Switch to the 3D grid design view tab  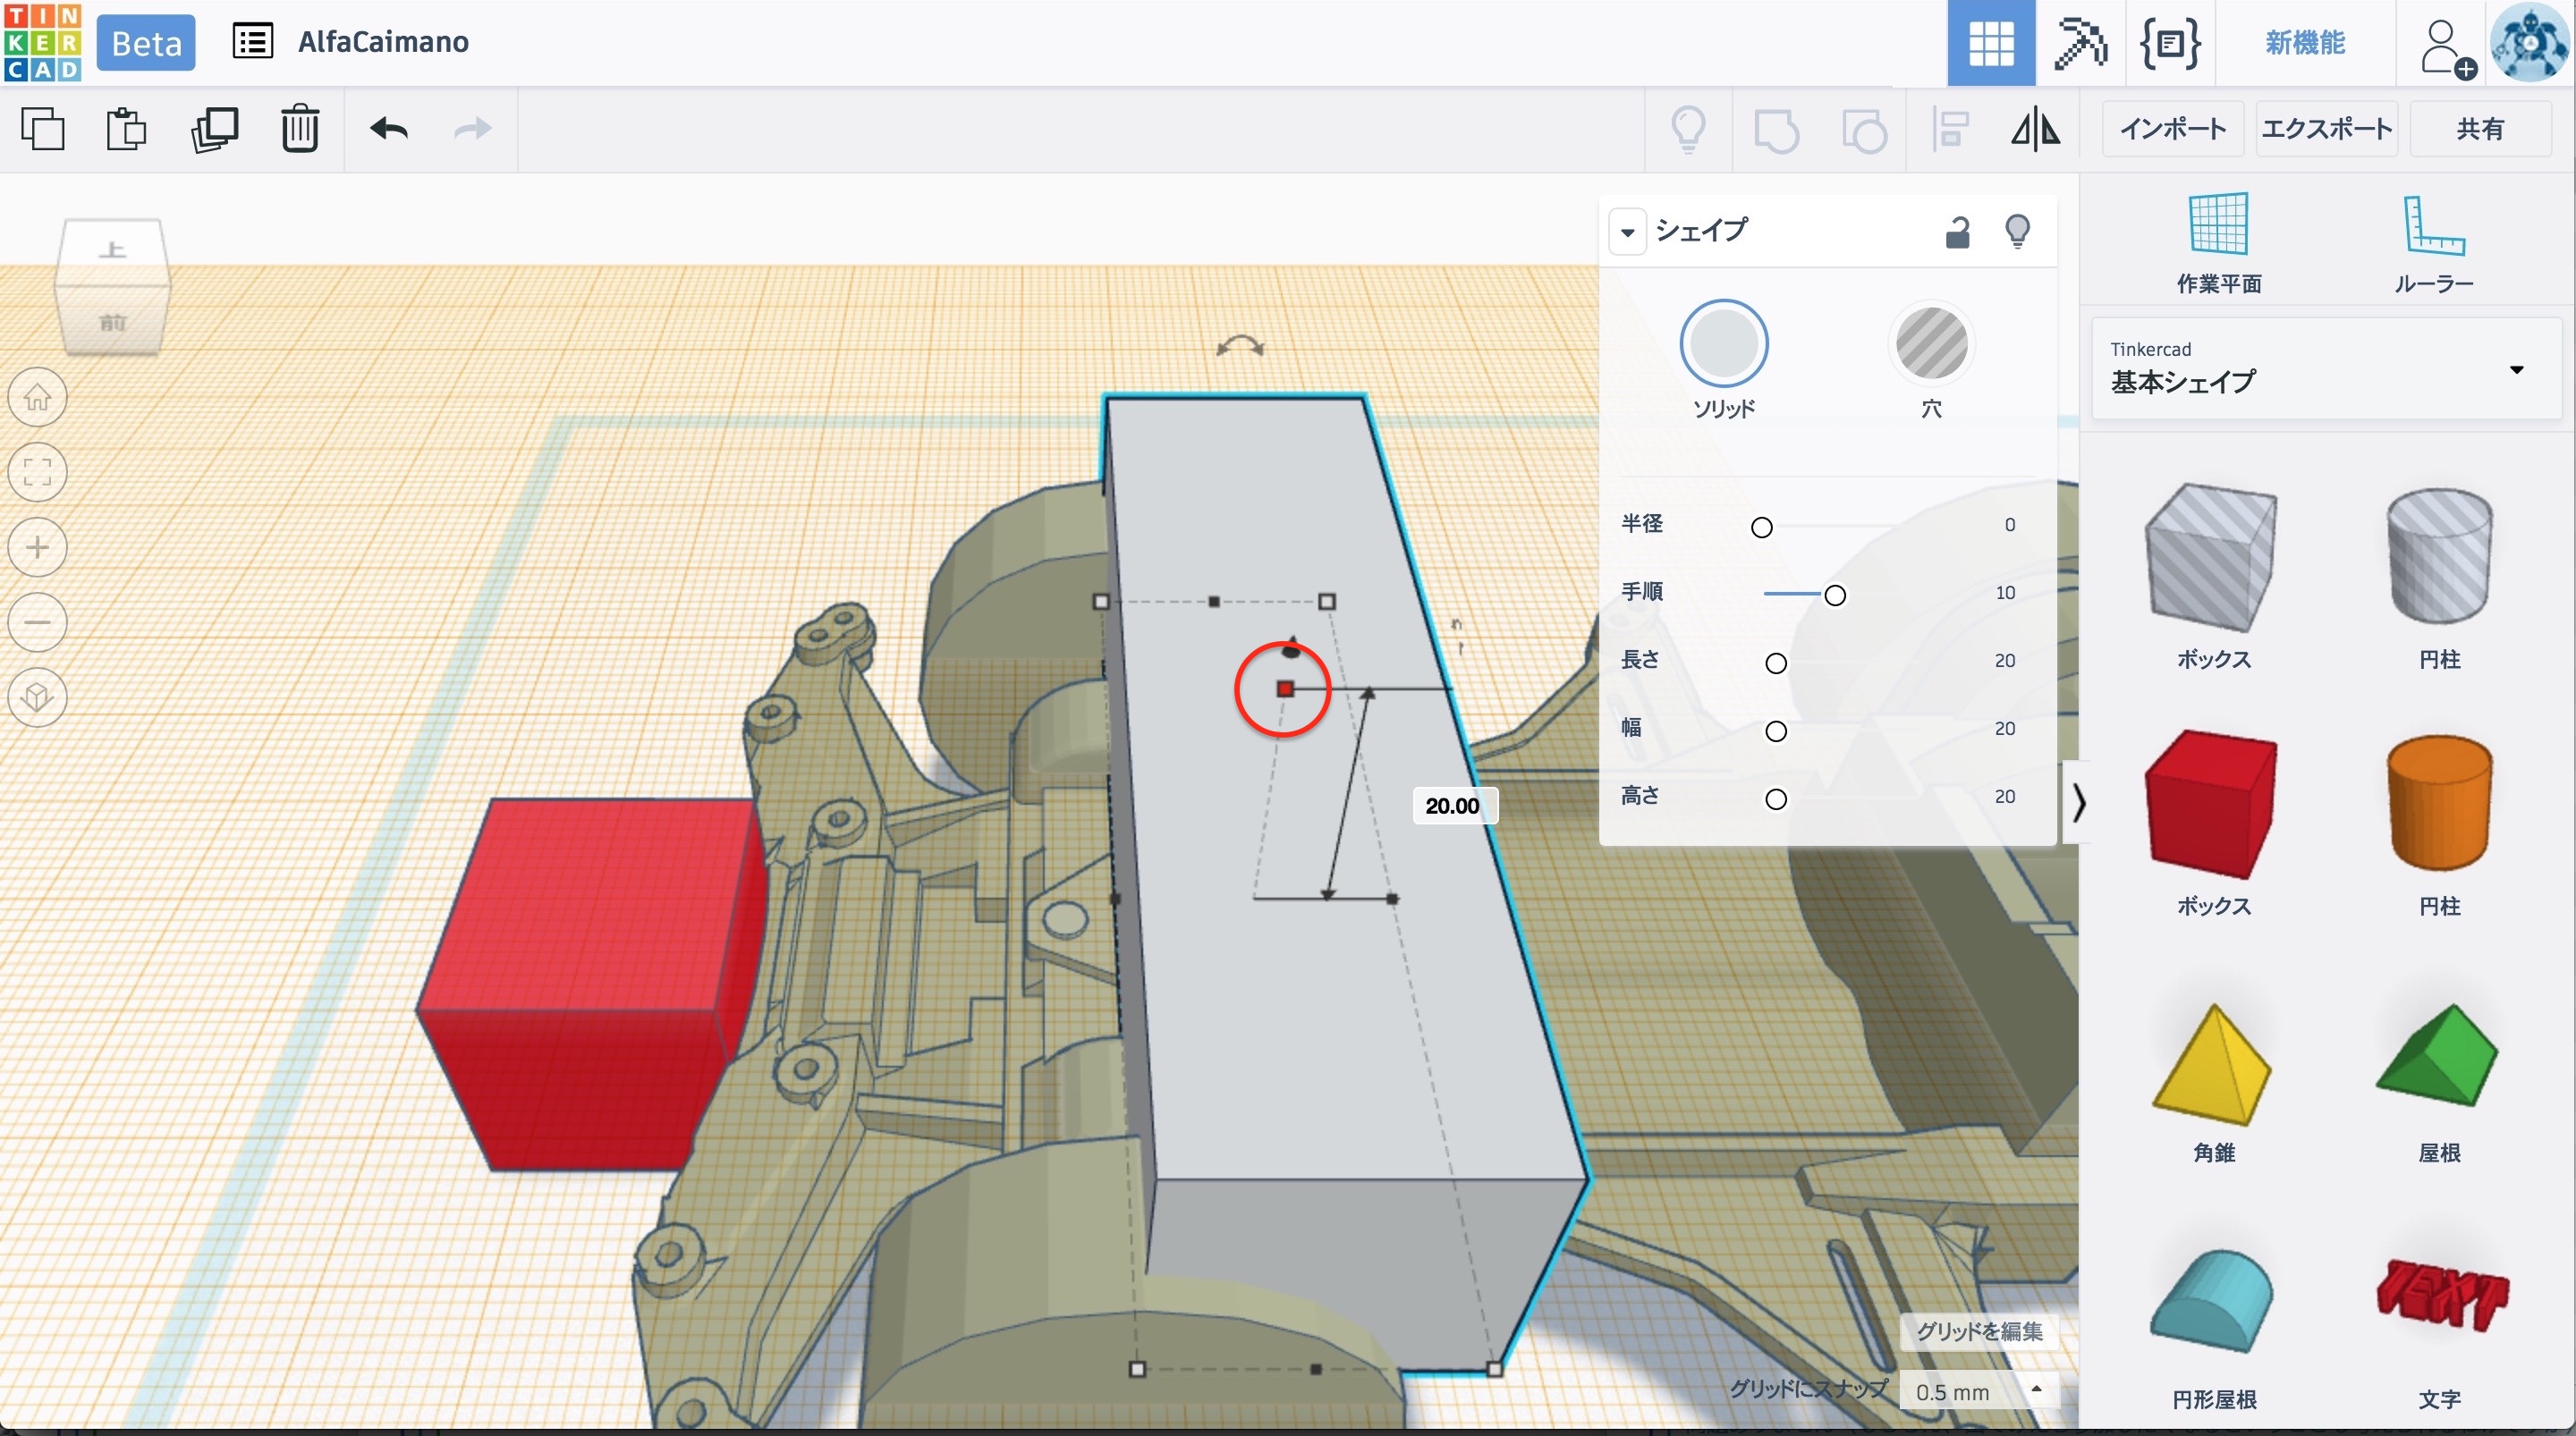(1990, 43)
